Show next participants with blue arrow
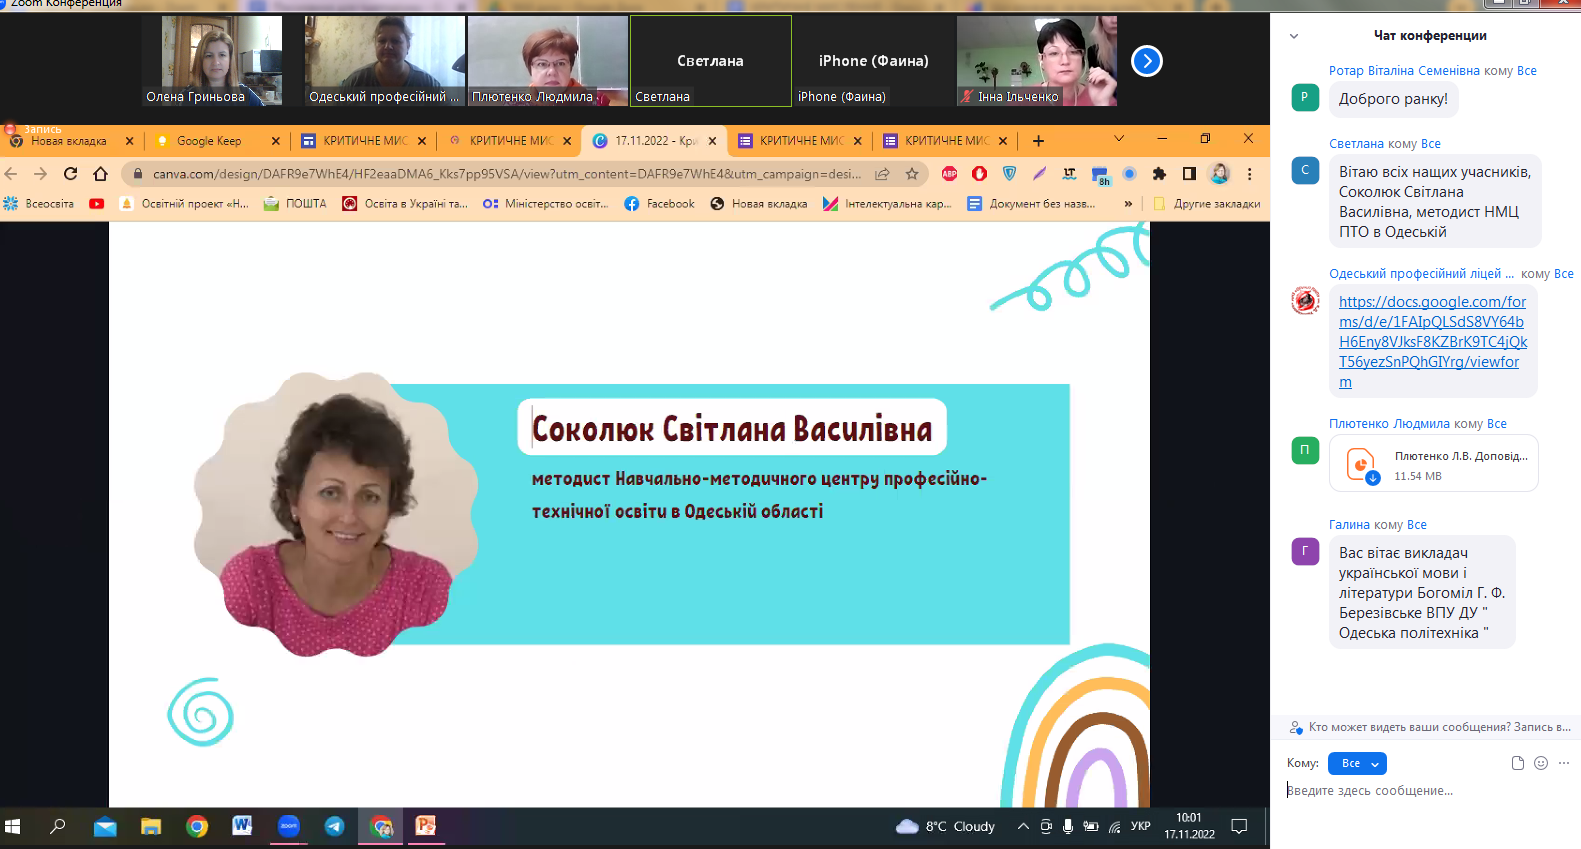Viewport: 1581px width, 849px height. coord(1147,61)
